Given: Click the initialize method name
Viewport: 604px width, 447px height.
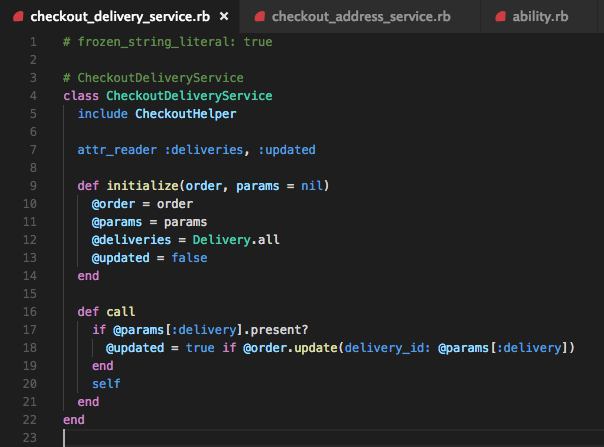Looking at the screenshot, I should [x=142, y=186].
